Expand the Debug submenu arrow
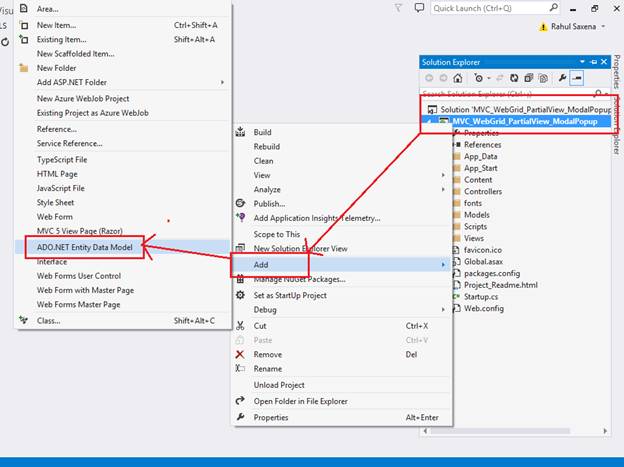624x467 pixels. (443, 309)
